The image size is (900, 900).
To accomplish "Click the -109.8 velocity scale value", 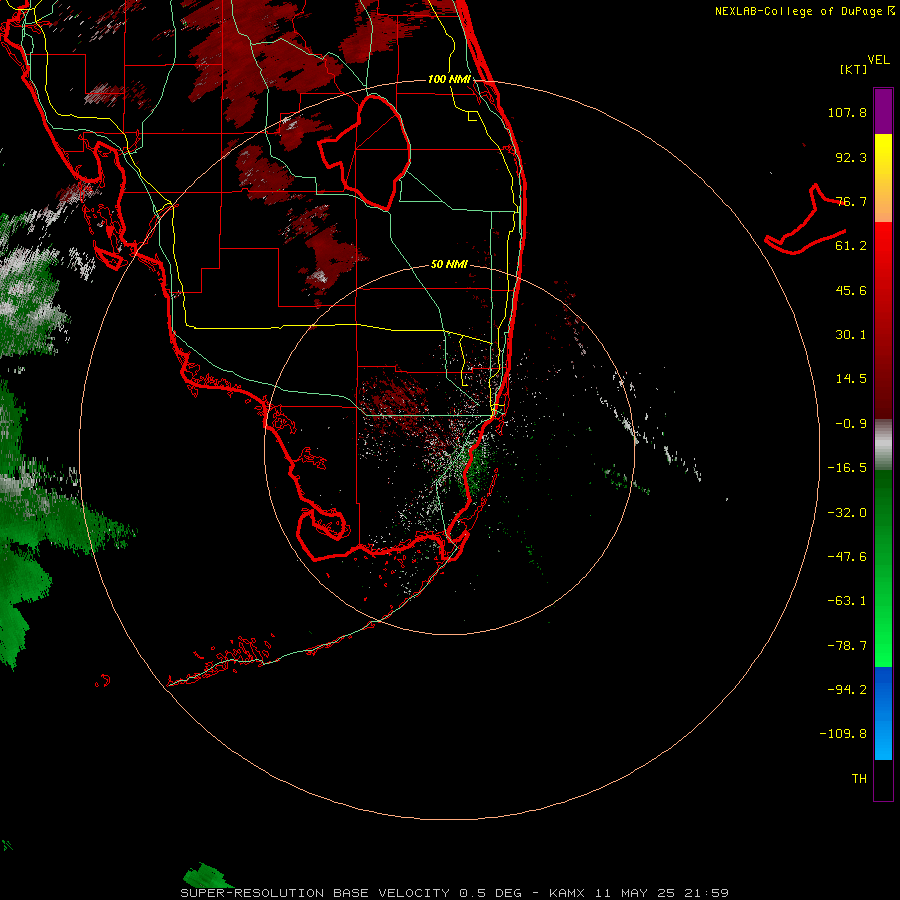I will 843,734.
